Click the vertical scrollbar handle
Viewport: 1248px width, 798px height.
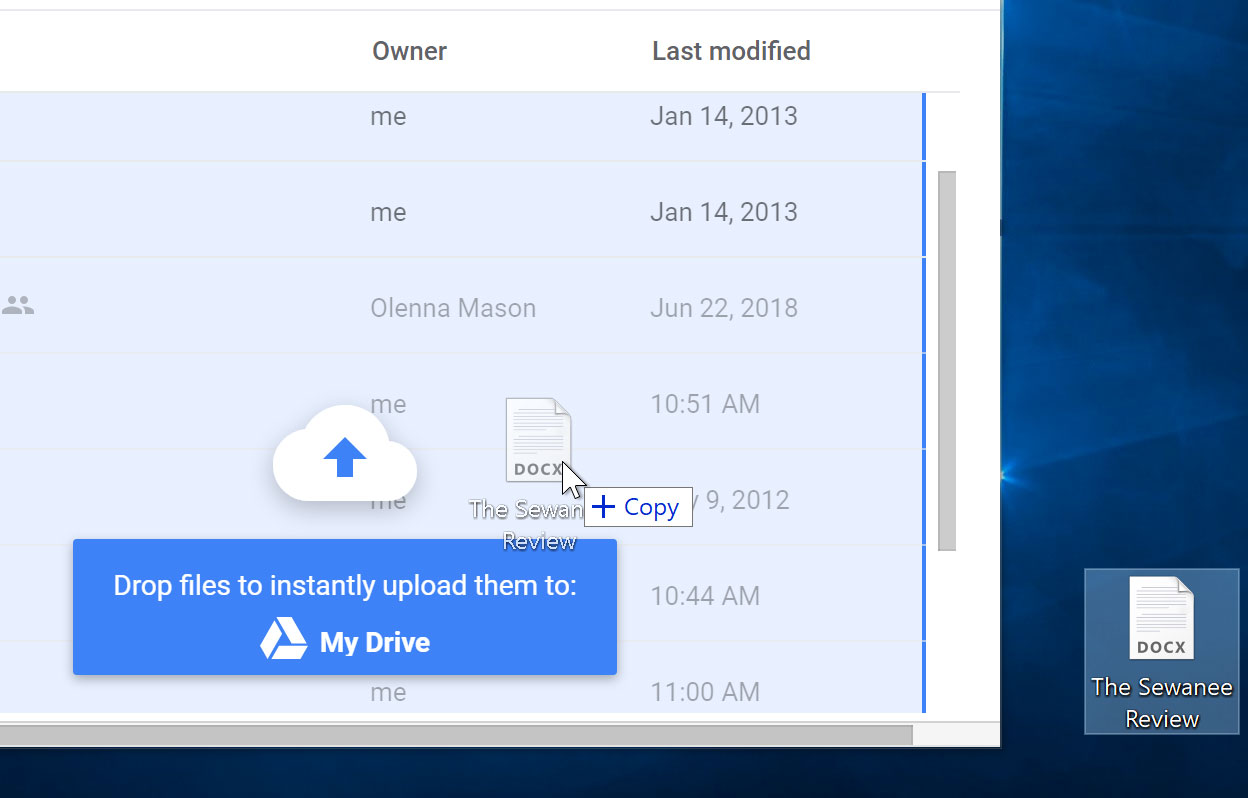point(946,360)
